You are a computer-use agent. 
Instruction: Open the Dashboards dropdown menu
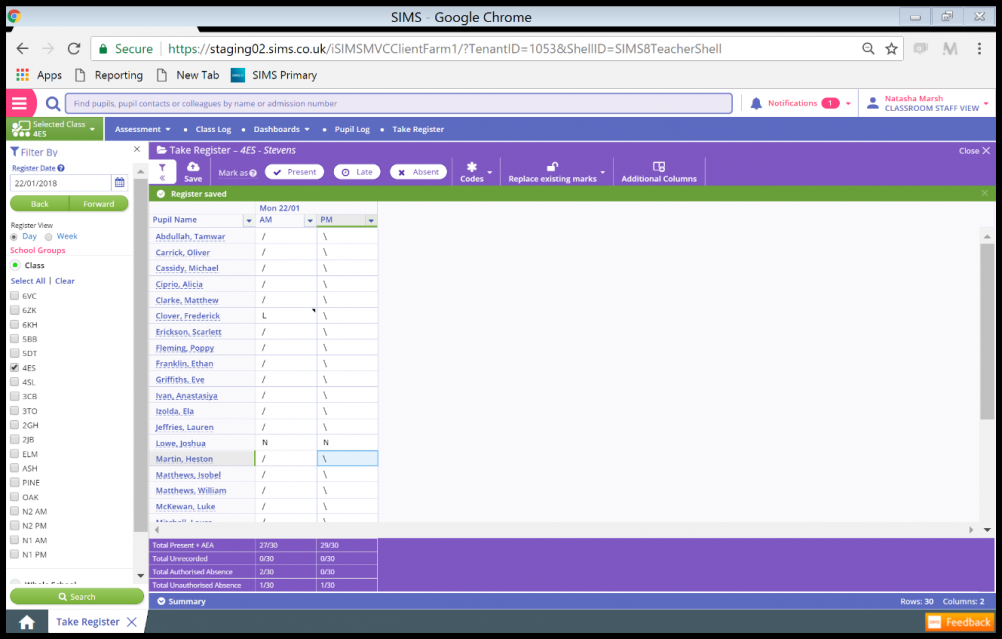point(281,129)
